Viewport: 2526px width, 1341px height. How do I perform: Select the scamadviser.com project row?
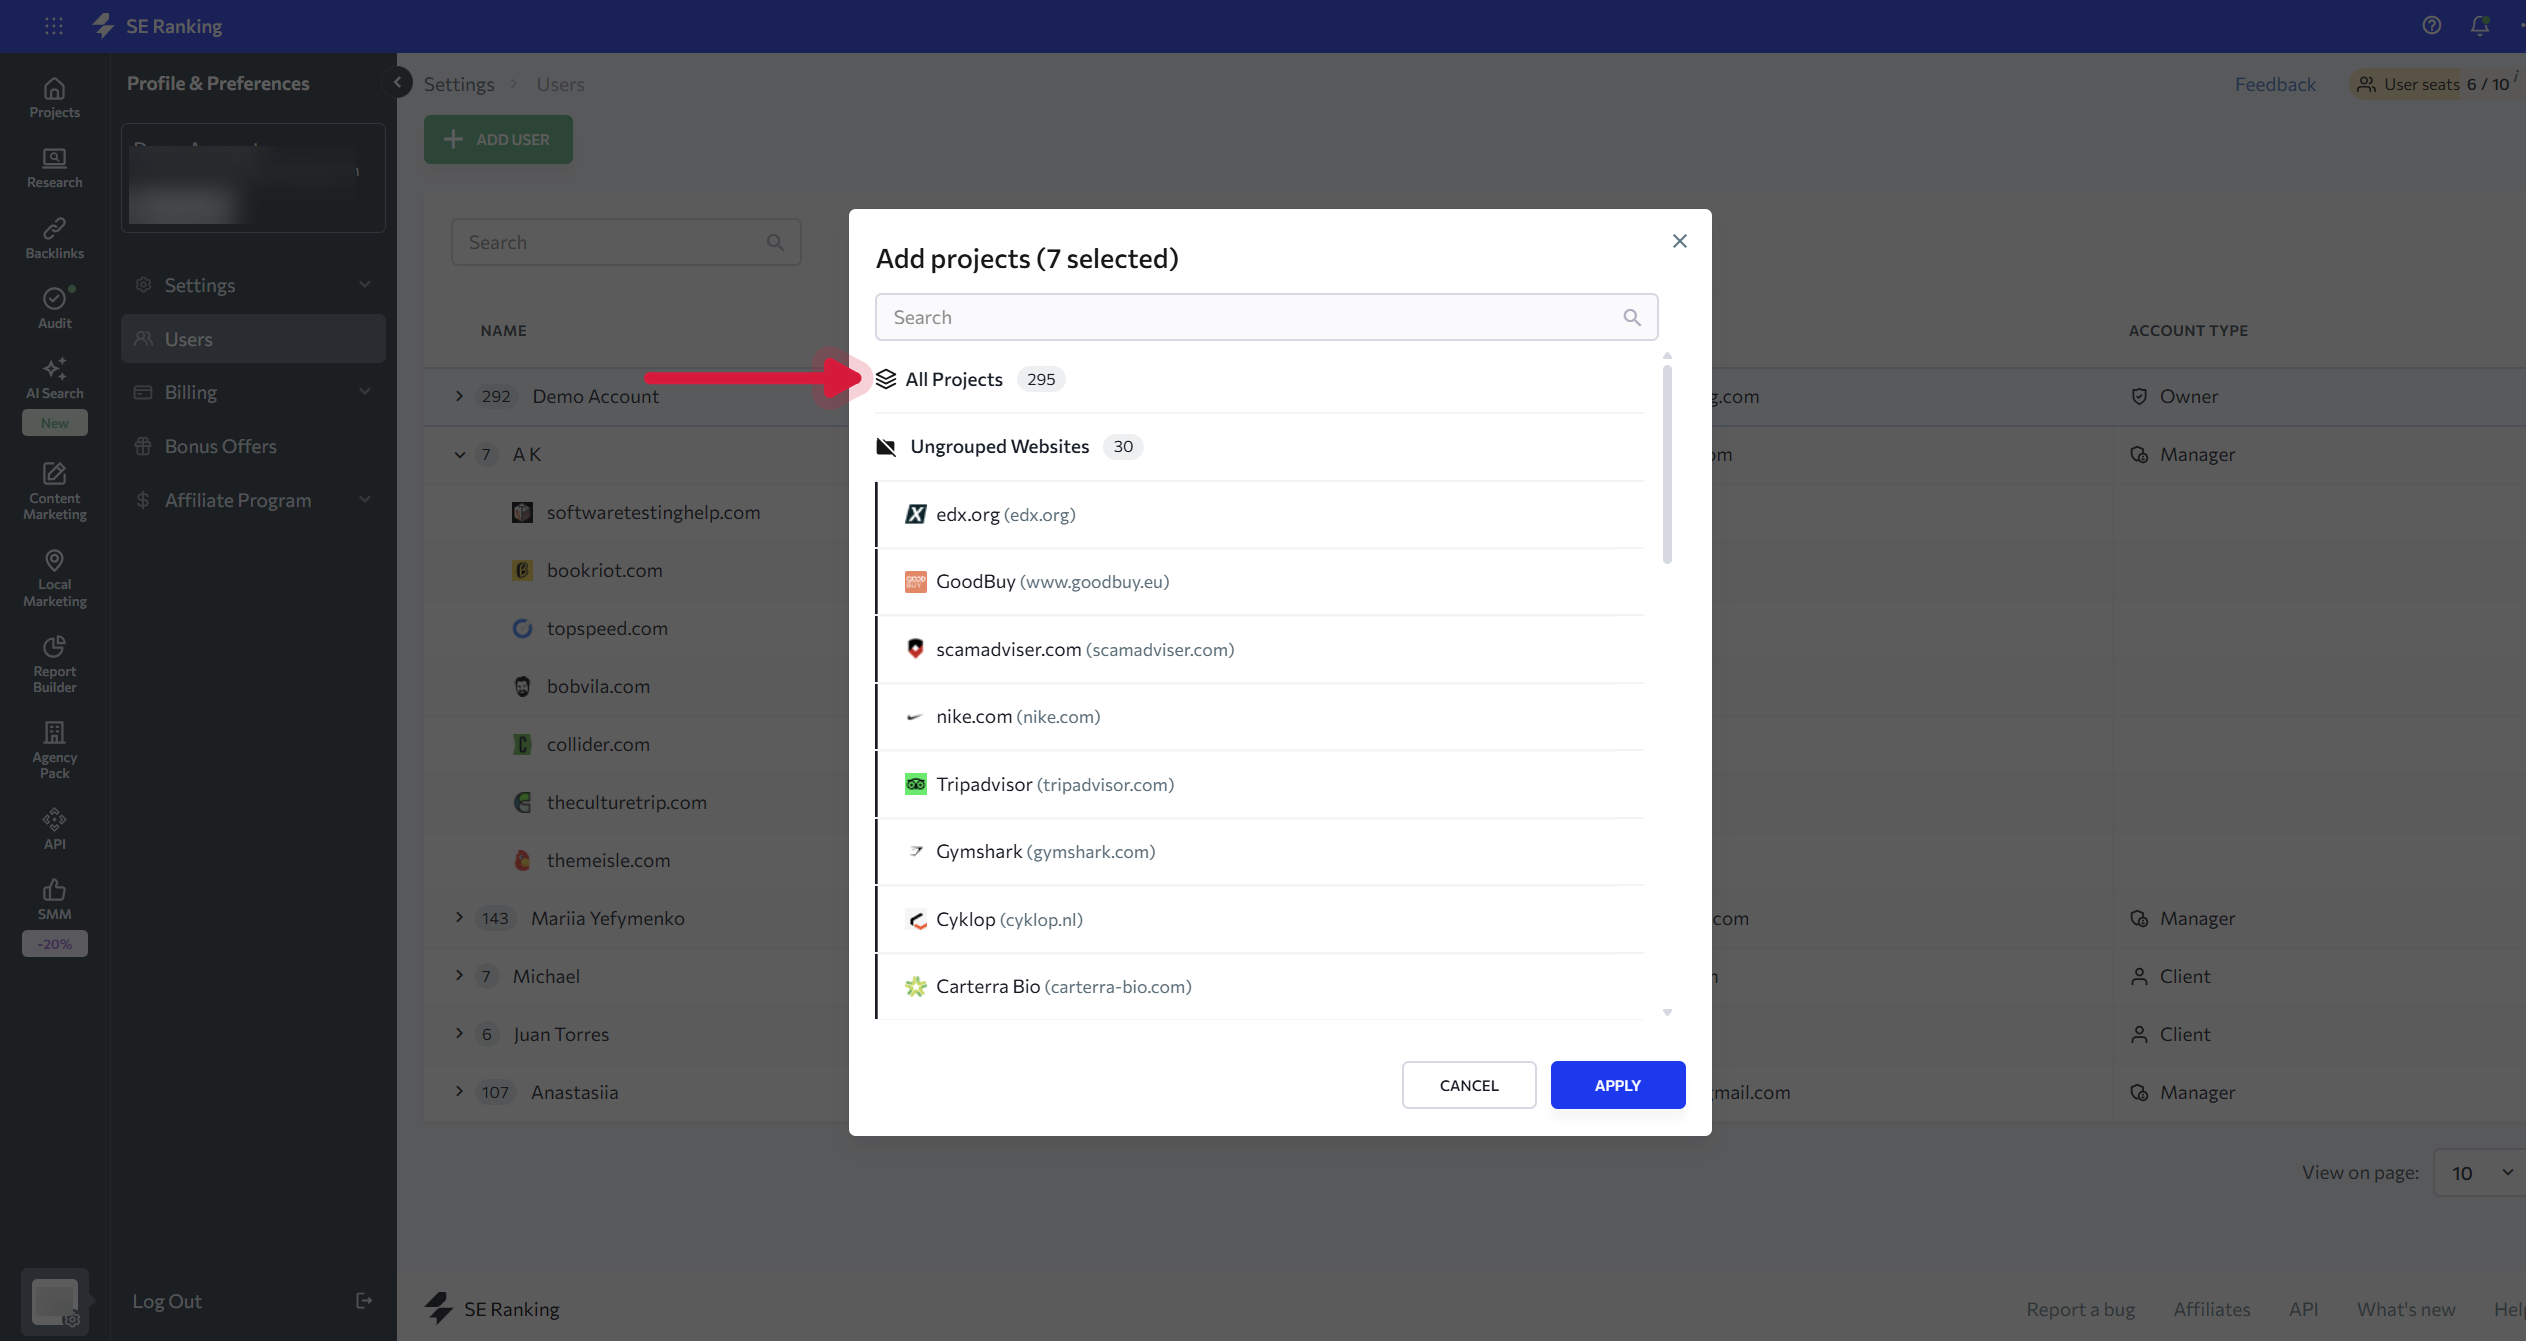click(1260, 649)
